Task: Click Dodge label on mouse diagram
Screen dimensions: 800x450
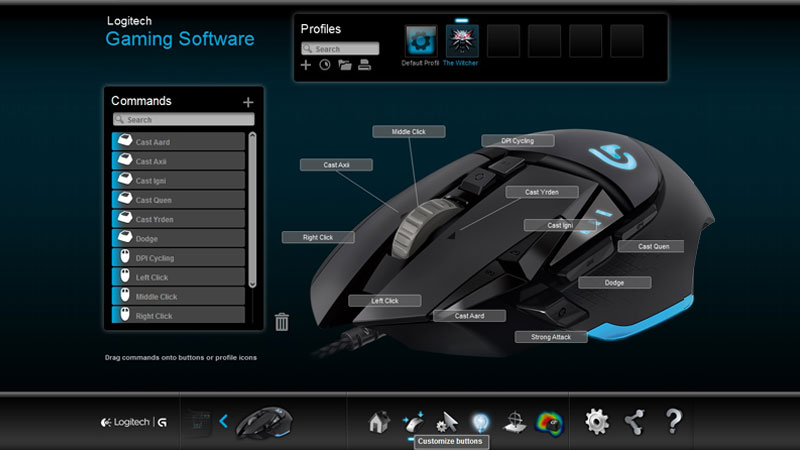Action: (x=614, y=283)
